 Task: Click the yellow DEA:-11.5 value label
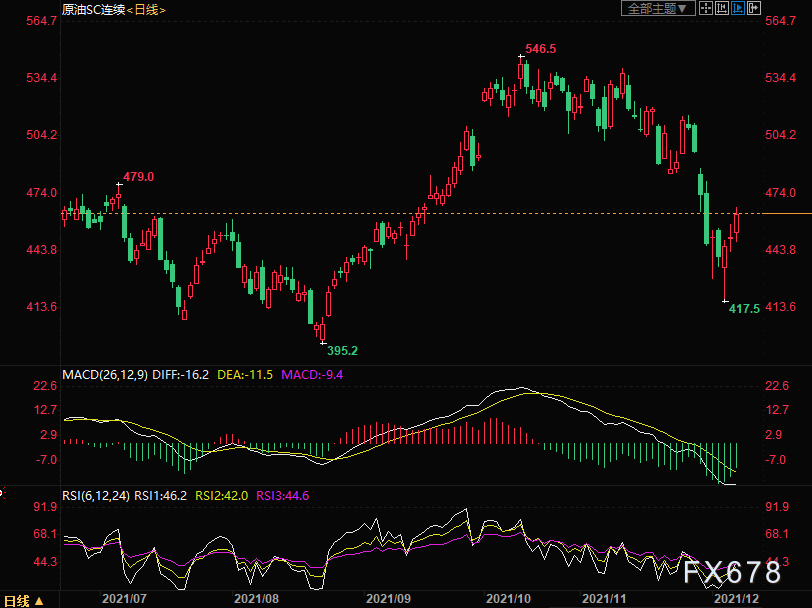pos(245,374)
